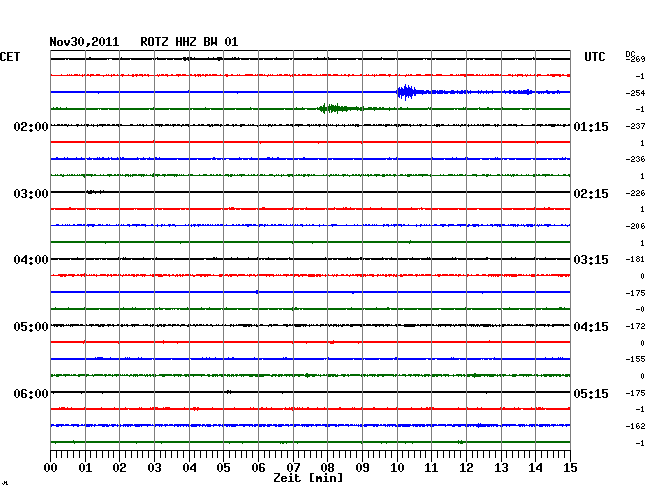Click the x-axis tick label 14
The width and height of the screenshot is (650, 494).
pyautogui.click(x=535, y=468)
